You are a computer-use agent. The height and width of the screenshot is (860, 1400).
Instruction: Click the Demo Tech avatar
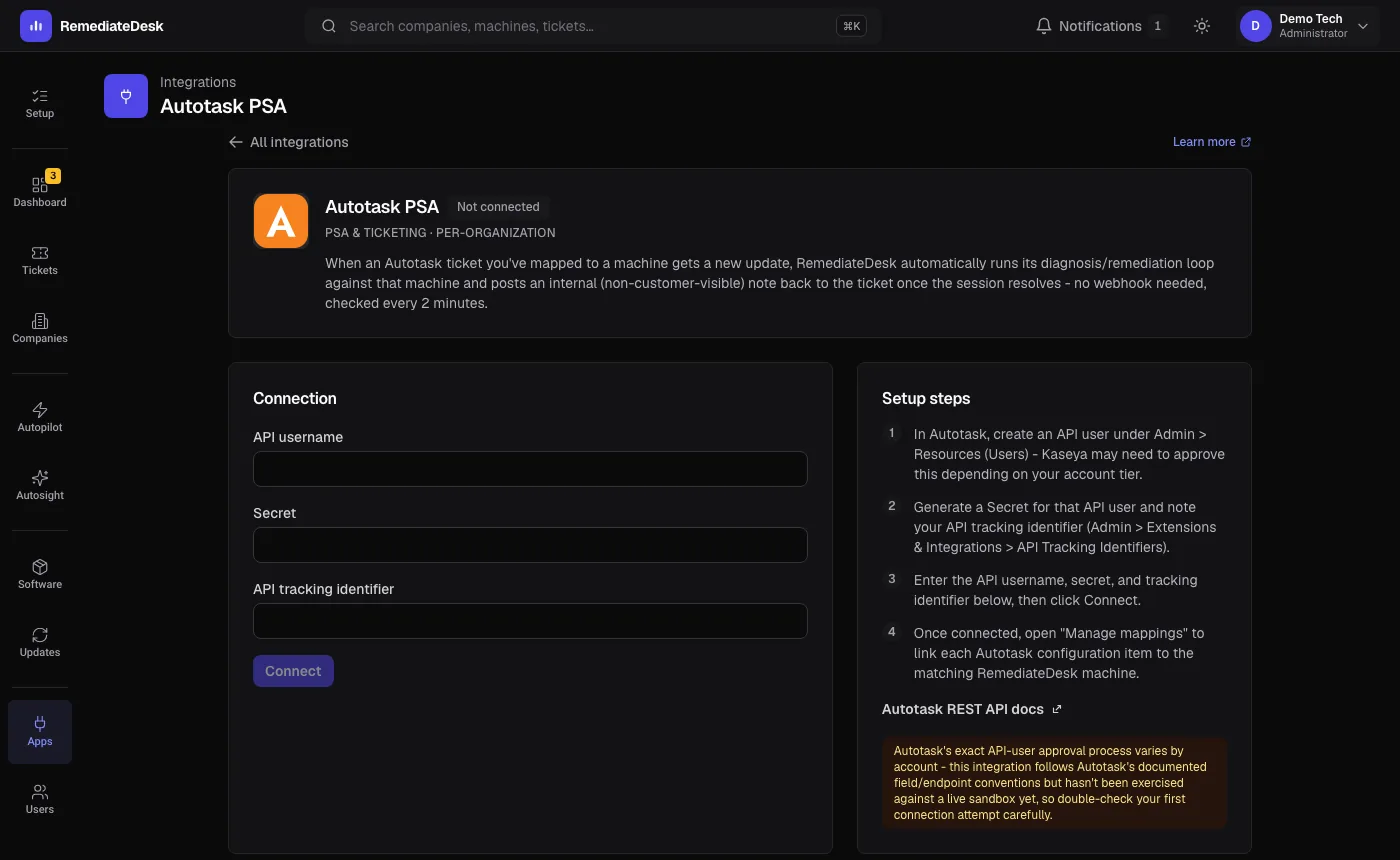point(1256,26)
